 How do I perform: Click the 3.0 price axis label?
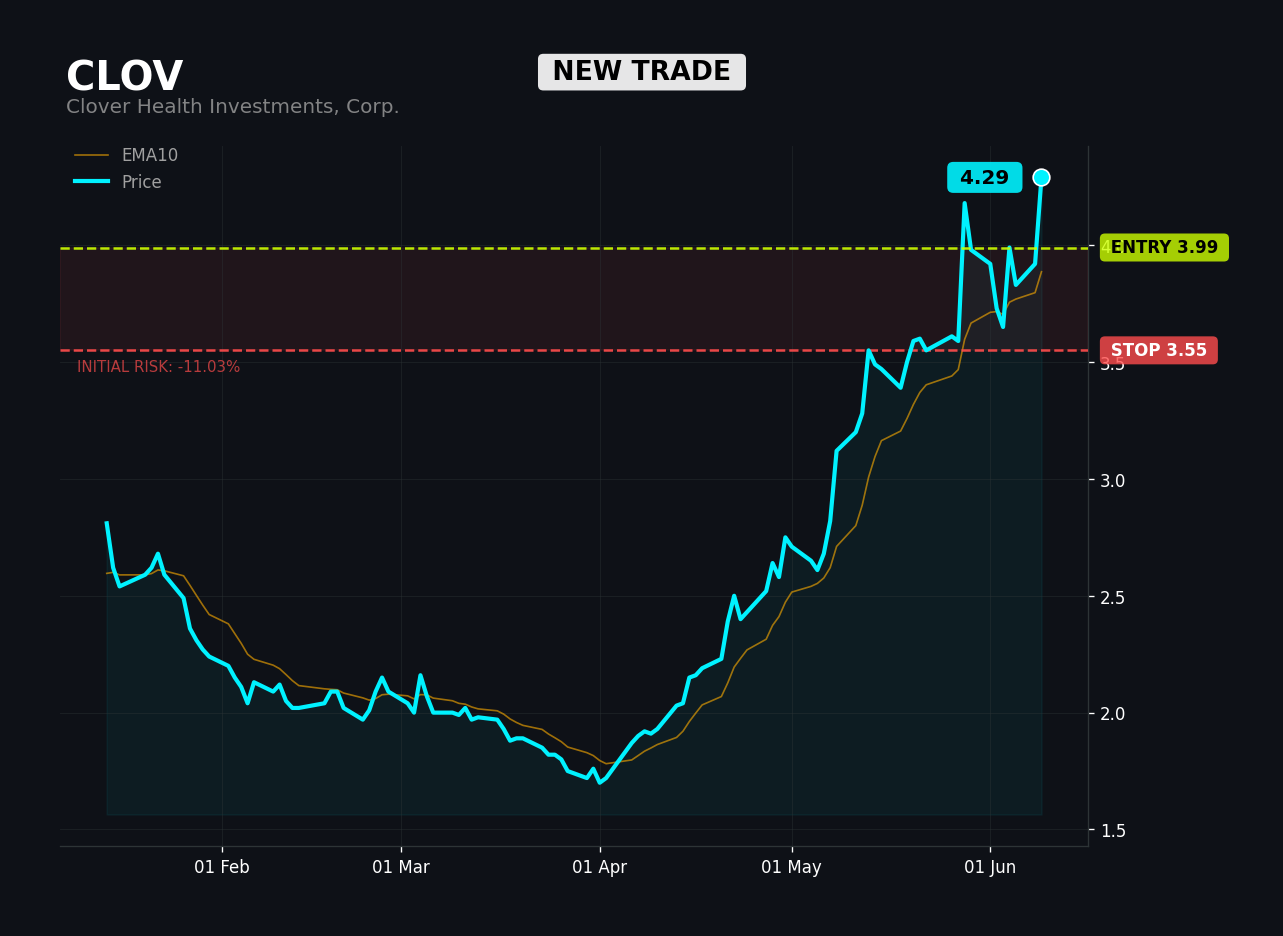pos(1112,481)
